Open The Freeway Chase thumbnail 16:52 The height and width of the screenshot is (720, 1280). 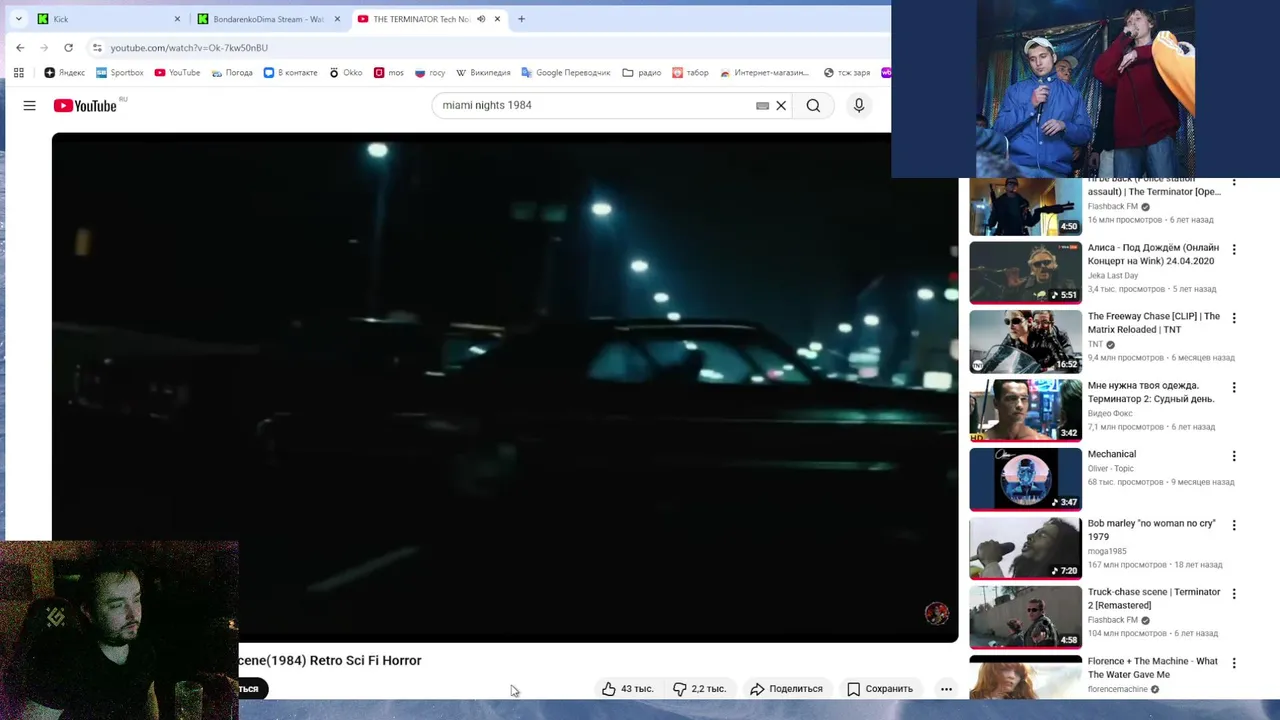tap(1025, 341)
